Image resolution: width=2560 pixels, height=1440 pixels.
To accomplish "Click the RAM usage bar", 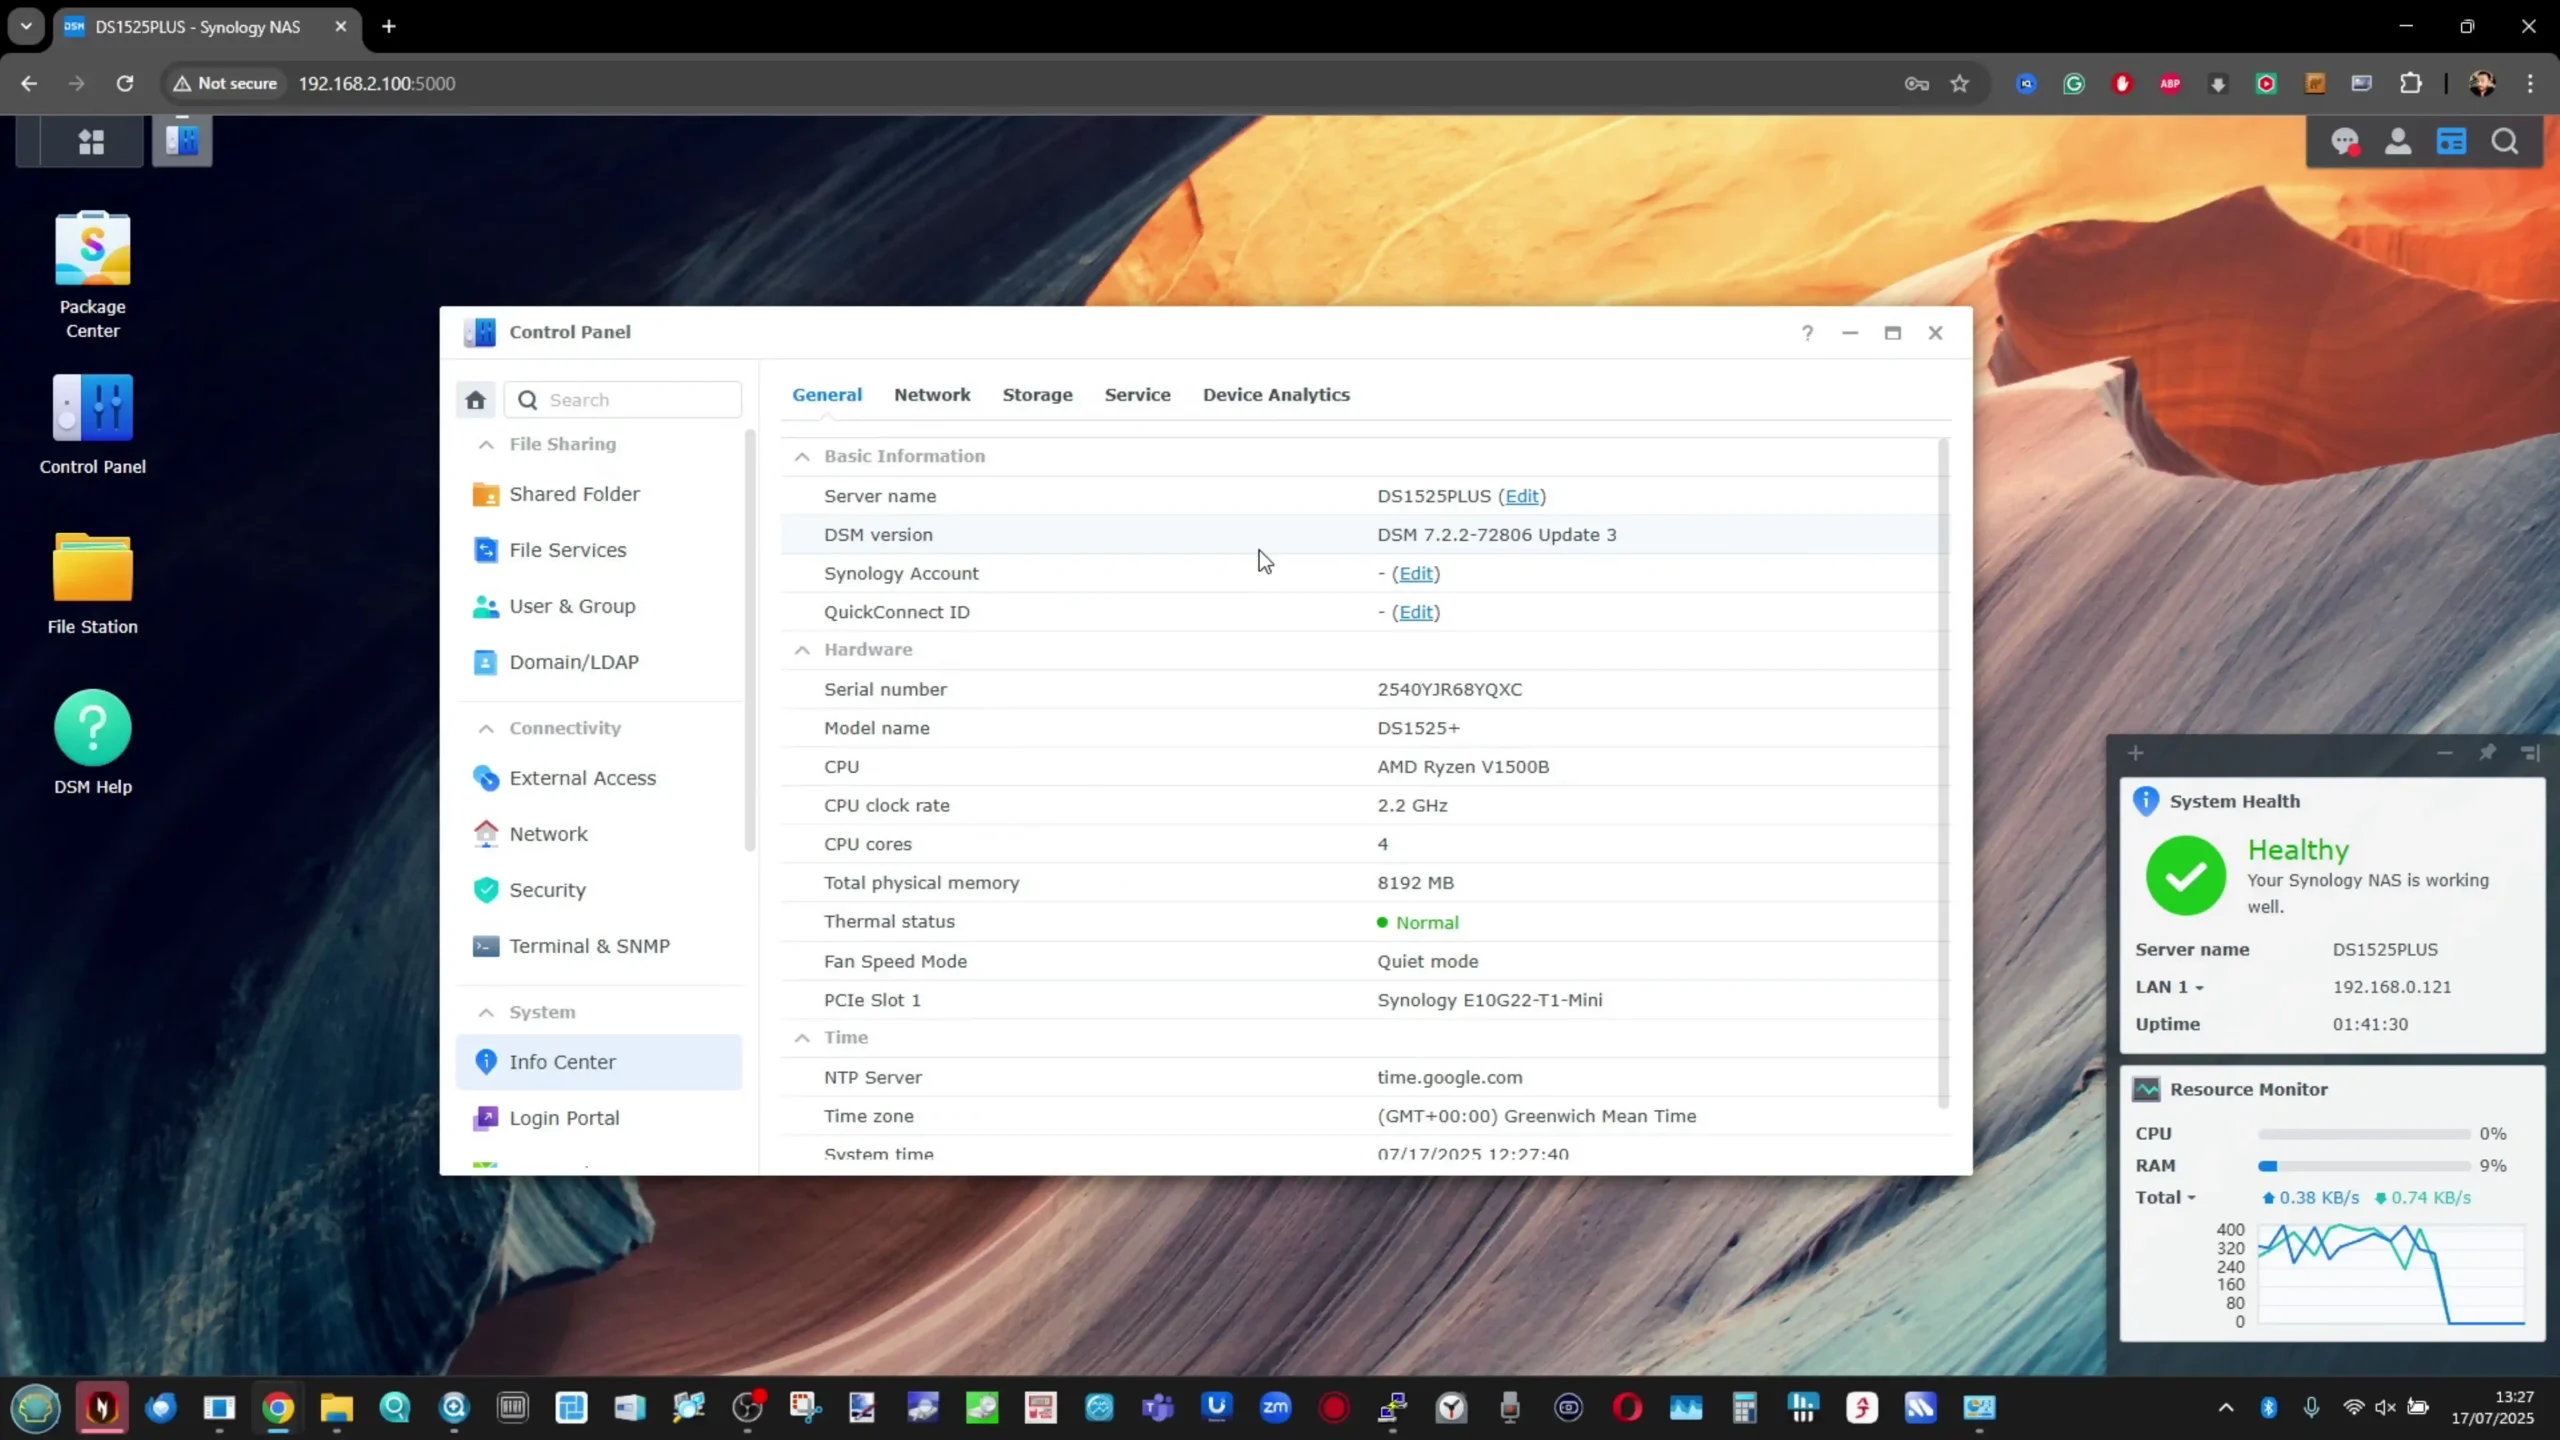I will (x=2364, y=1166).
